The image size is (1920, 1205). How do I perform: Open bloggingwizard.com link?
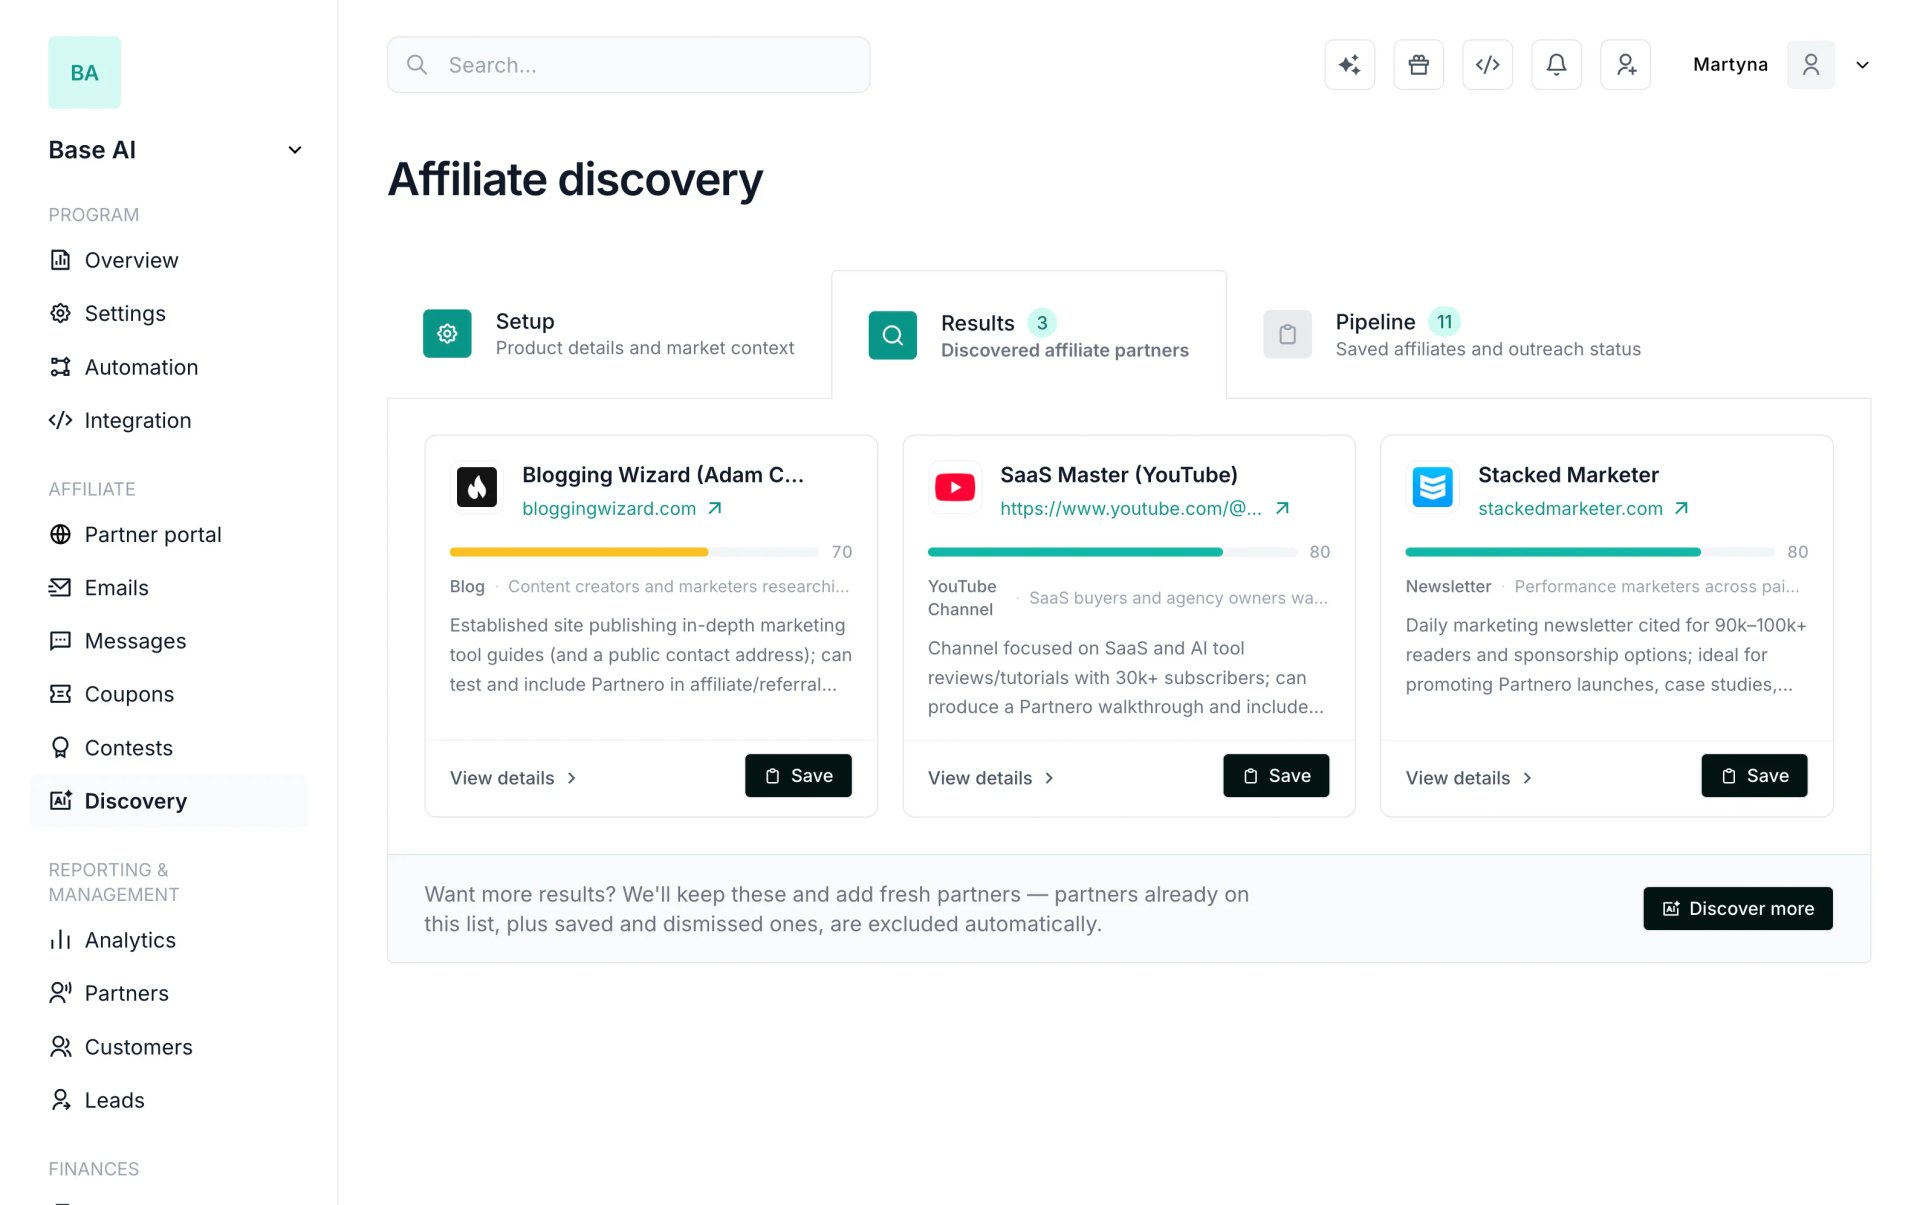pos(609,508)
